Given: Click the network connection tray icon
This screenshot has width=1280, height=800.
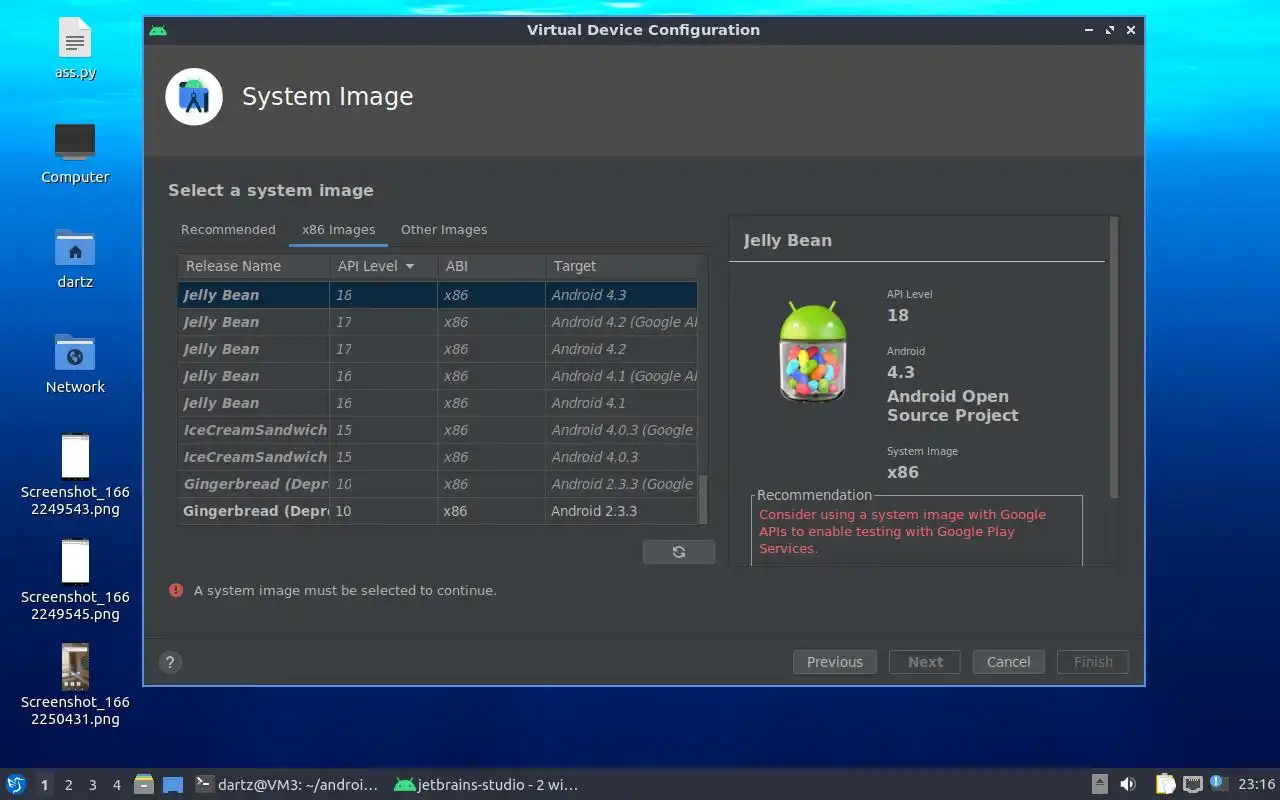Looking at the screenshot, I should 1192,785.
